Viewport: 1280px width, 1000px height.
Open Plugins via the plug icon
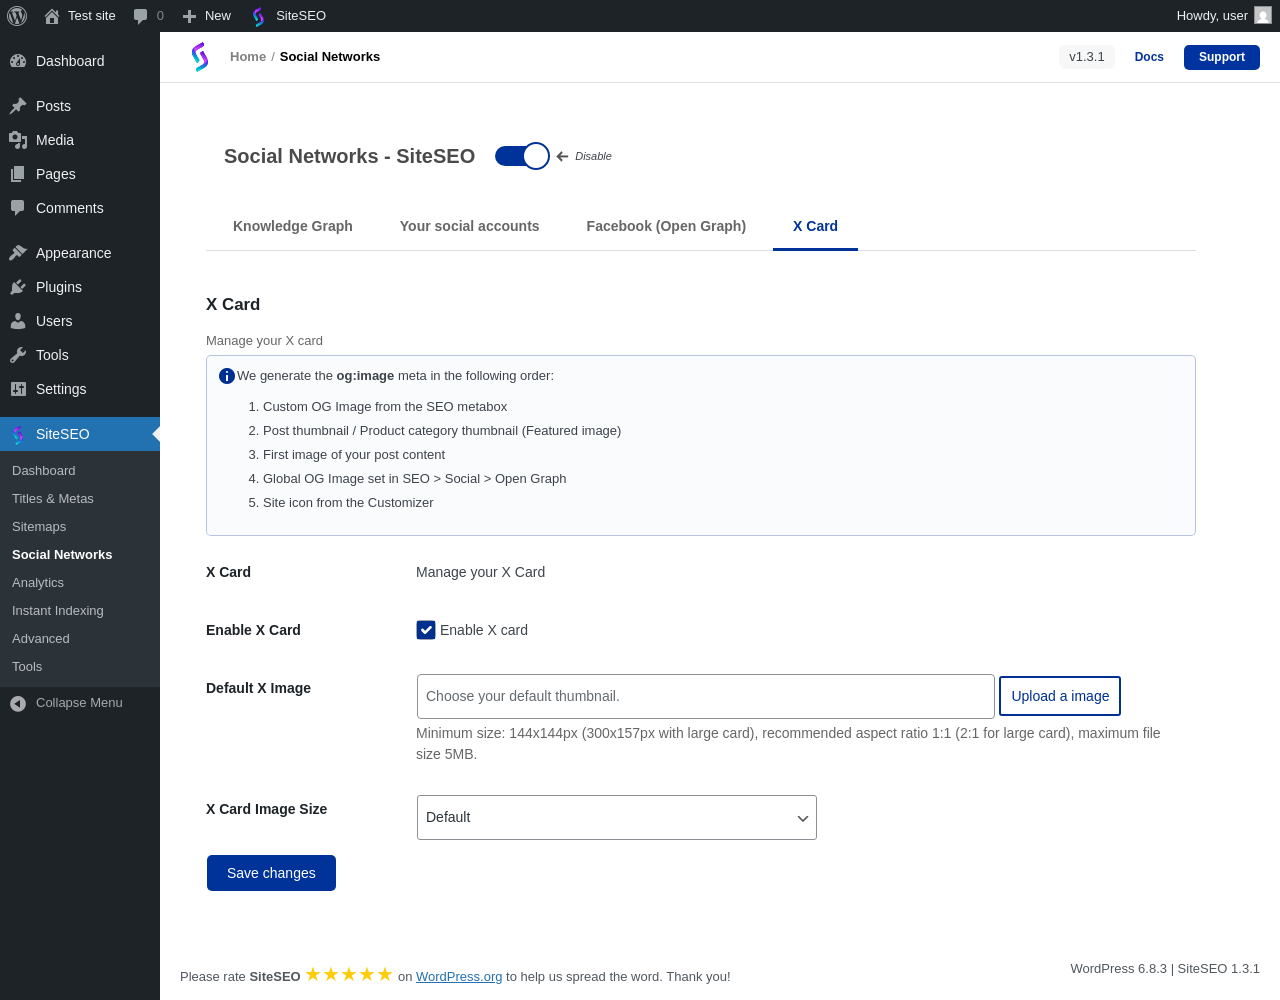[18, 287]
